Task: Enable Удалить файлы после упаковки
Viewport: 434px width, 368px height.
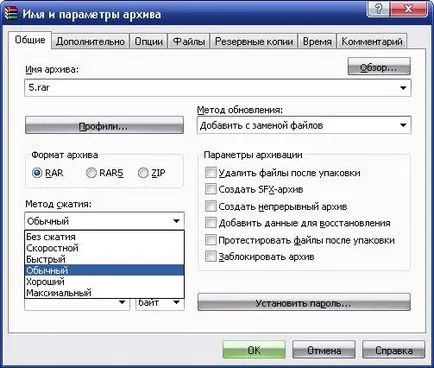Action: [x=211, y=173]
